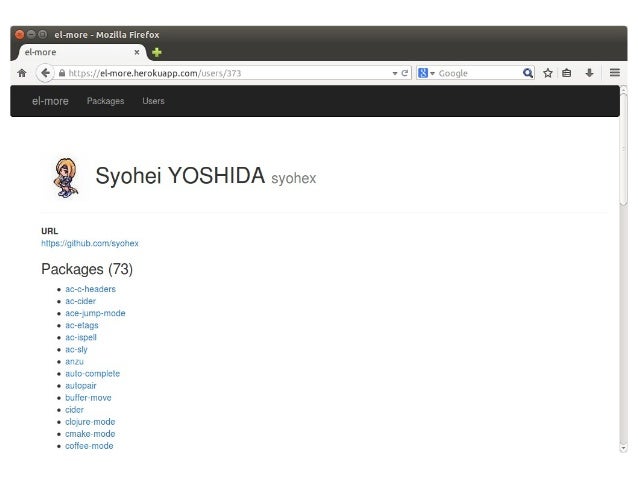Open the auto-complete package link

coord(92,374)
